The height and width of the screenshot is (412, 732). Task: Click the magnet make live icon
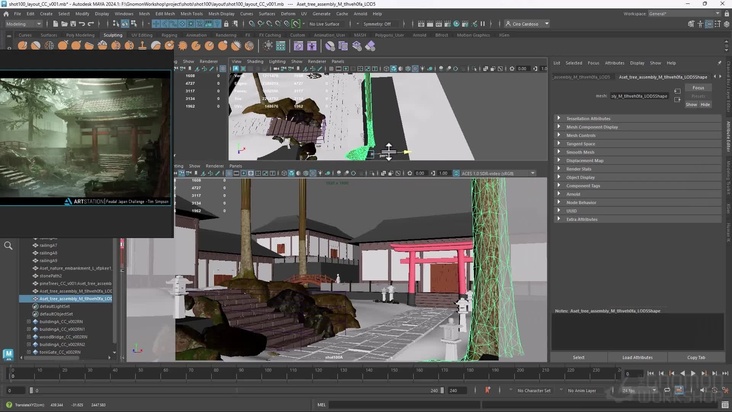tap(296, 24)
